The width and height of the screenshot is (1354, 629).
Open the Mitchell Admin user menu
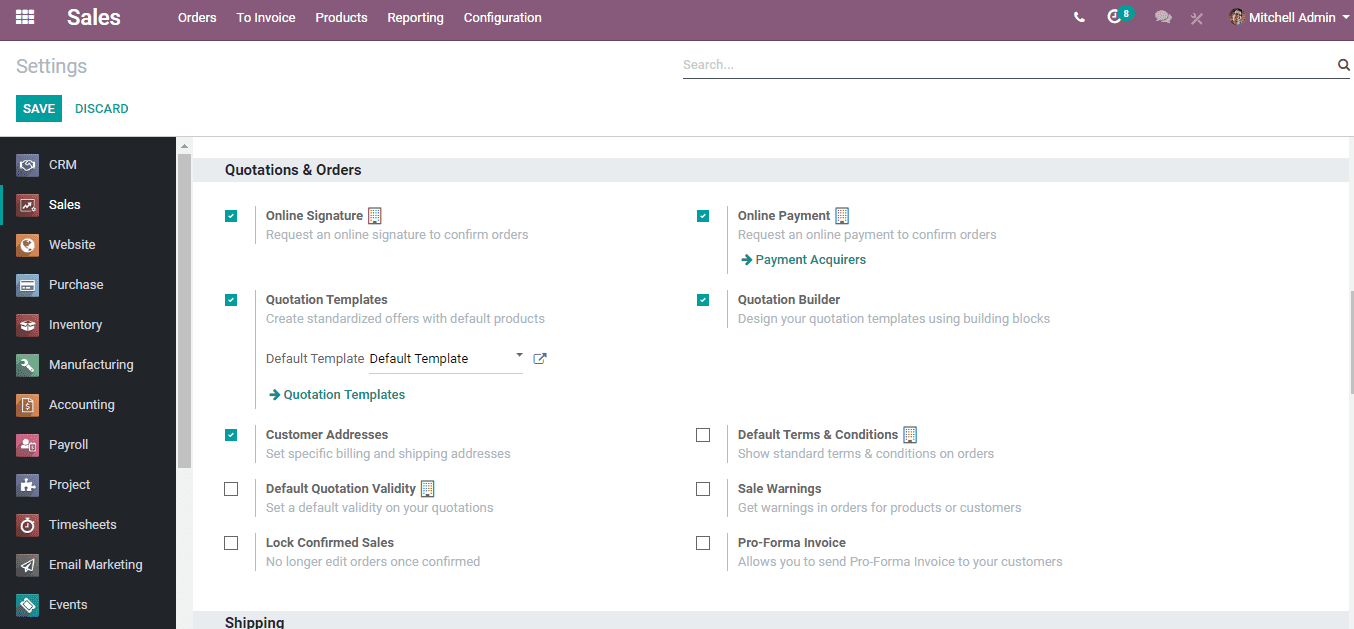click(x=1290, y=17)
